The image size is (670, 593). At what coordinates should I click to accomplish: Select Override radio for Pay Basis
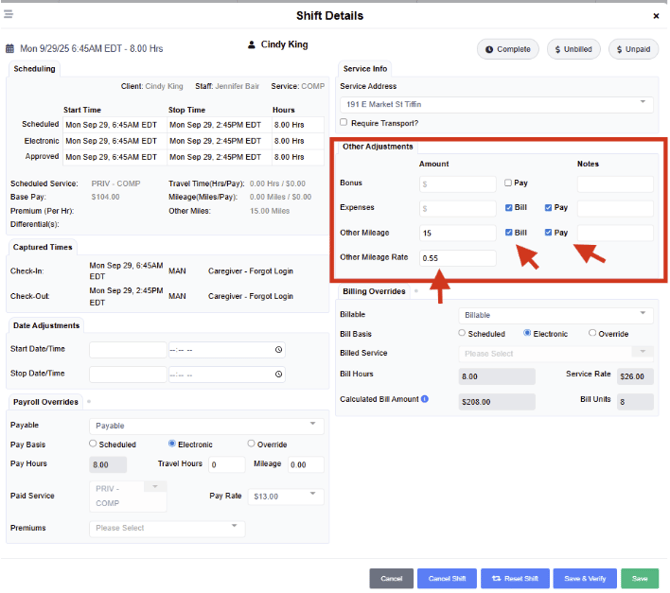pos(251,444)
